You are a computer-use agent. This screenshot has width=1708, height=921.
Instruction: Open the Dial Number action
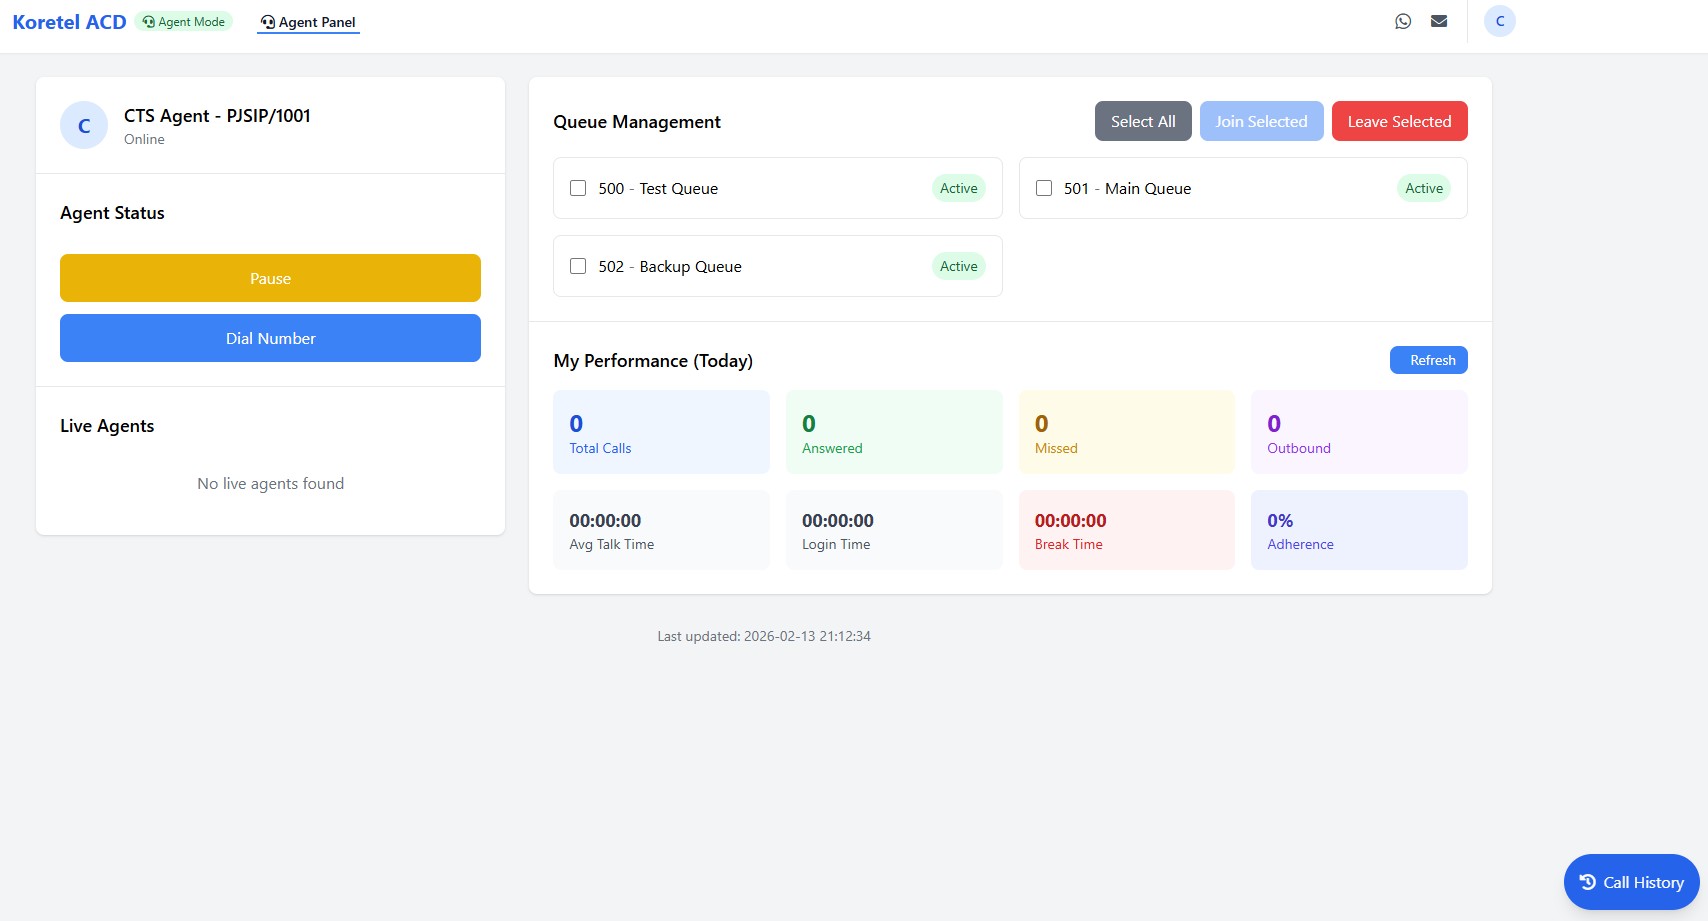click(270, 338)
